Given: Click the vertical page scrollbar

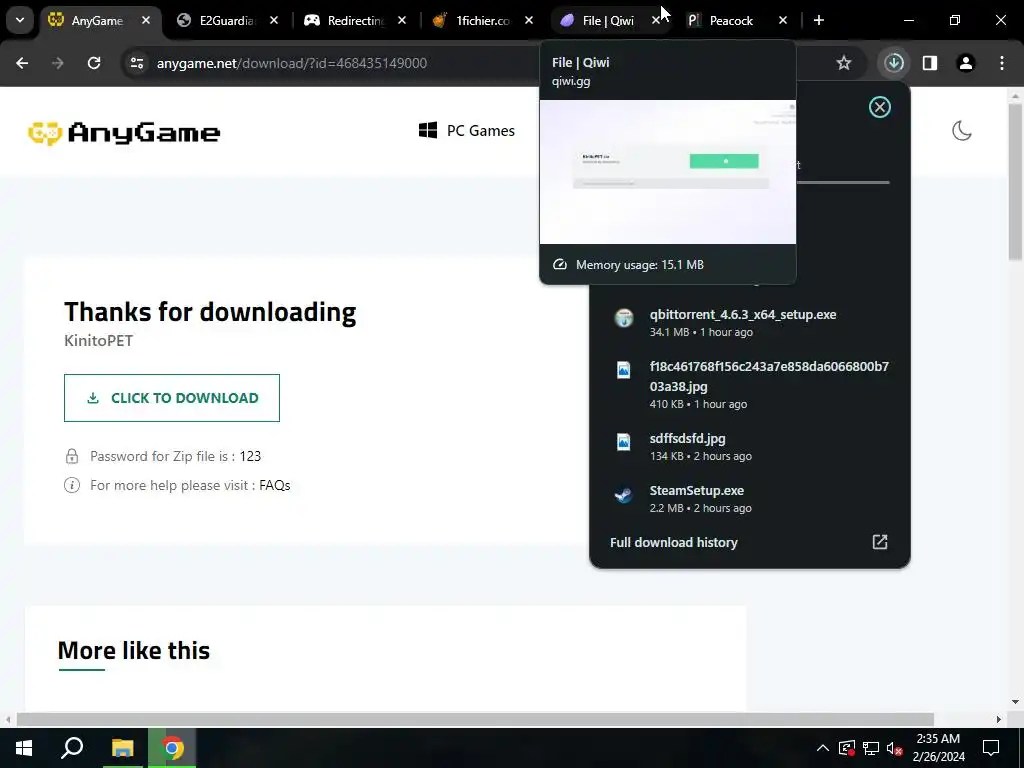Looking at the screenshot, I should (1015, 182).
